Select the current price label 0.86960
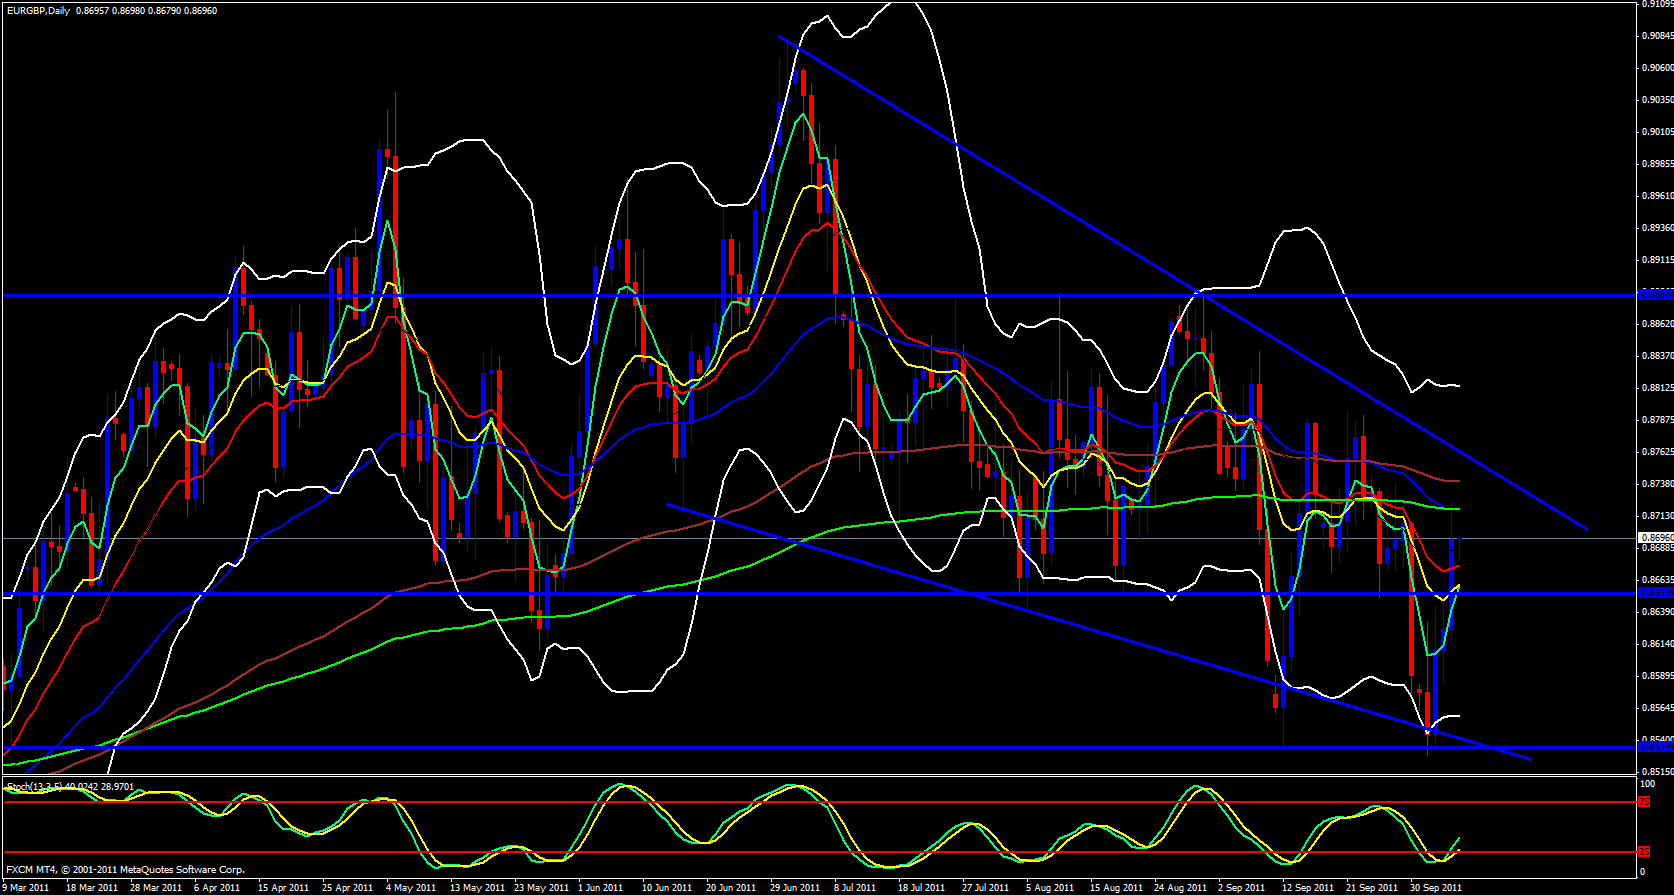1674x895 pixels. click(x=1656, y=538)
